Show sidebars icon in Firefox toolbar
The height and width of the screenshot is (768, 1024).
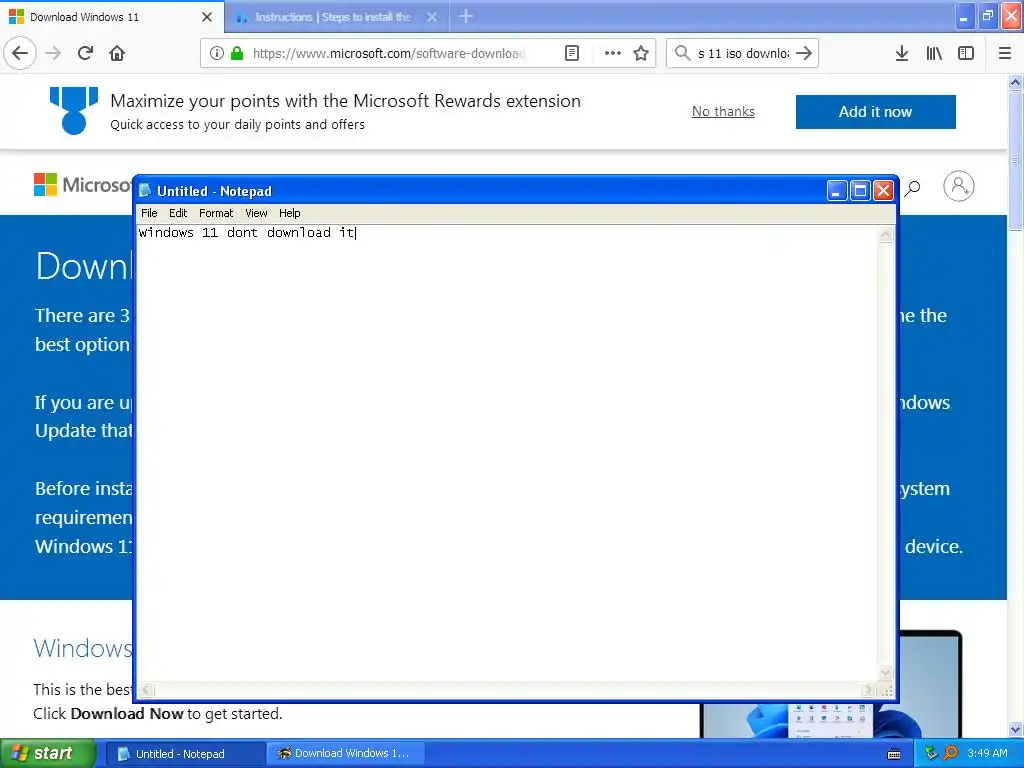tap(966, 53)
